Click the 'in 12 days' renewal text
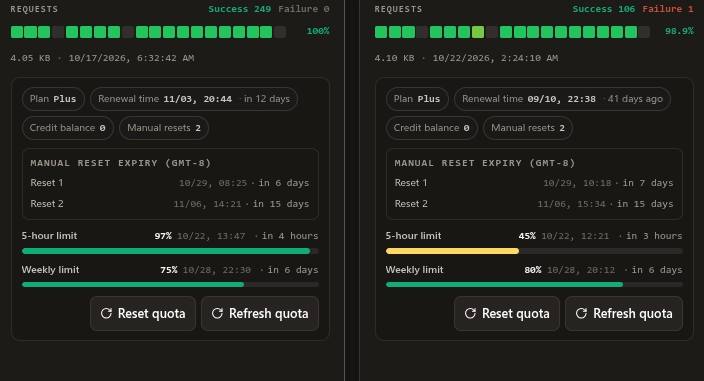The height and width of the screenshot is (381, 704). (x=267, y=99)
